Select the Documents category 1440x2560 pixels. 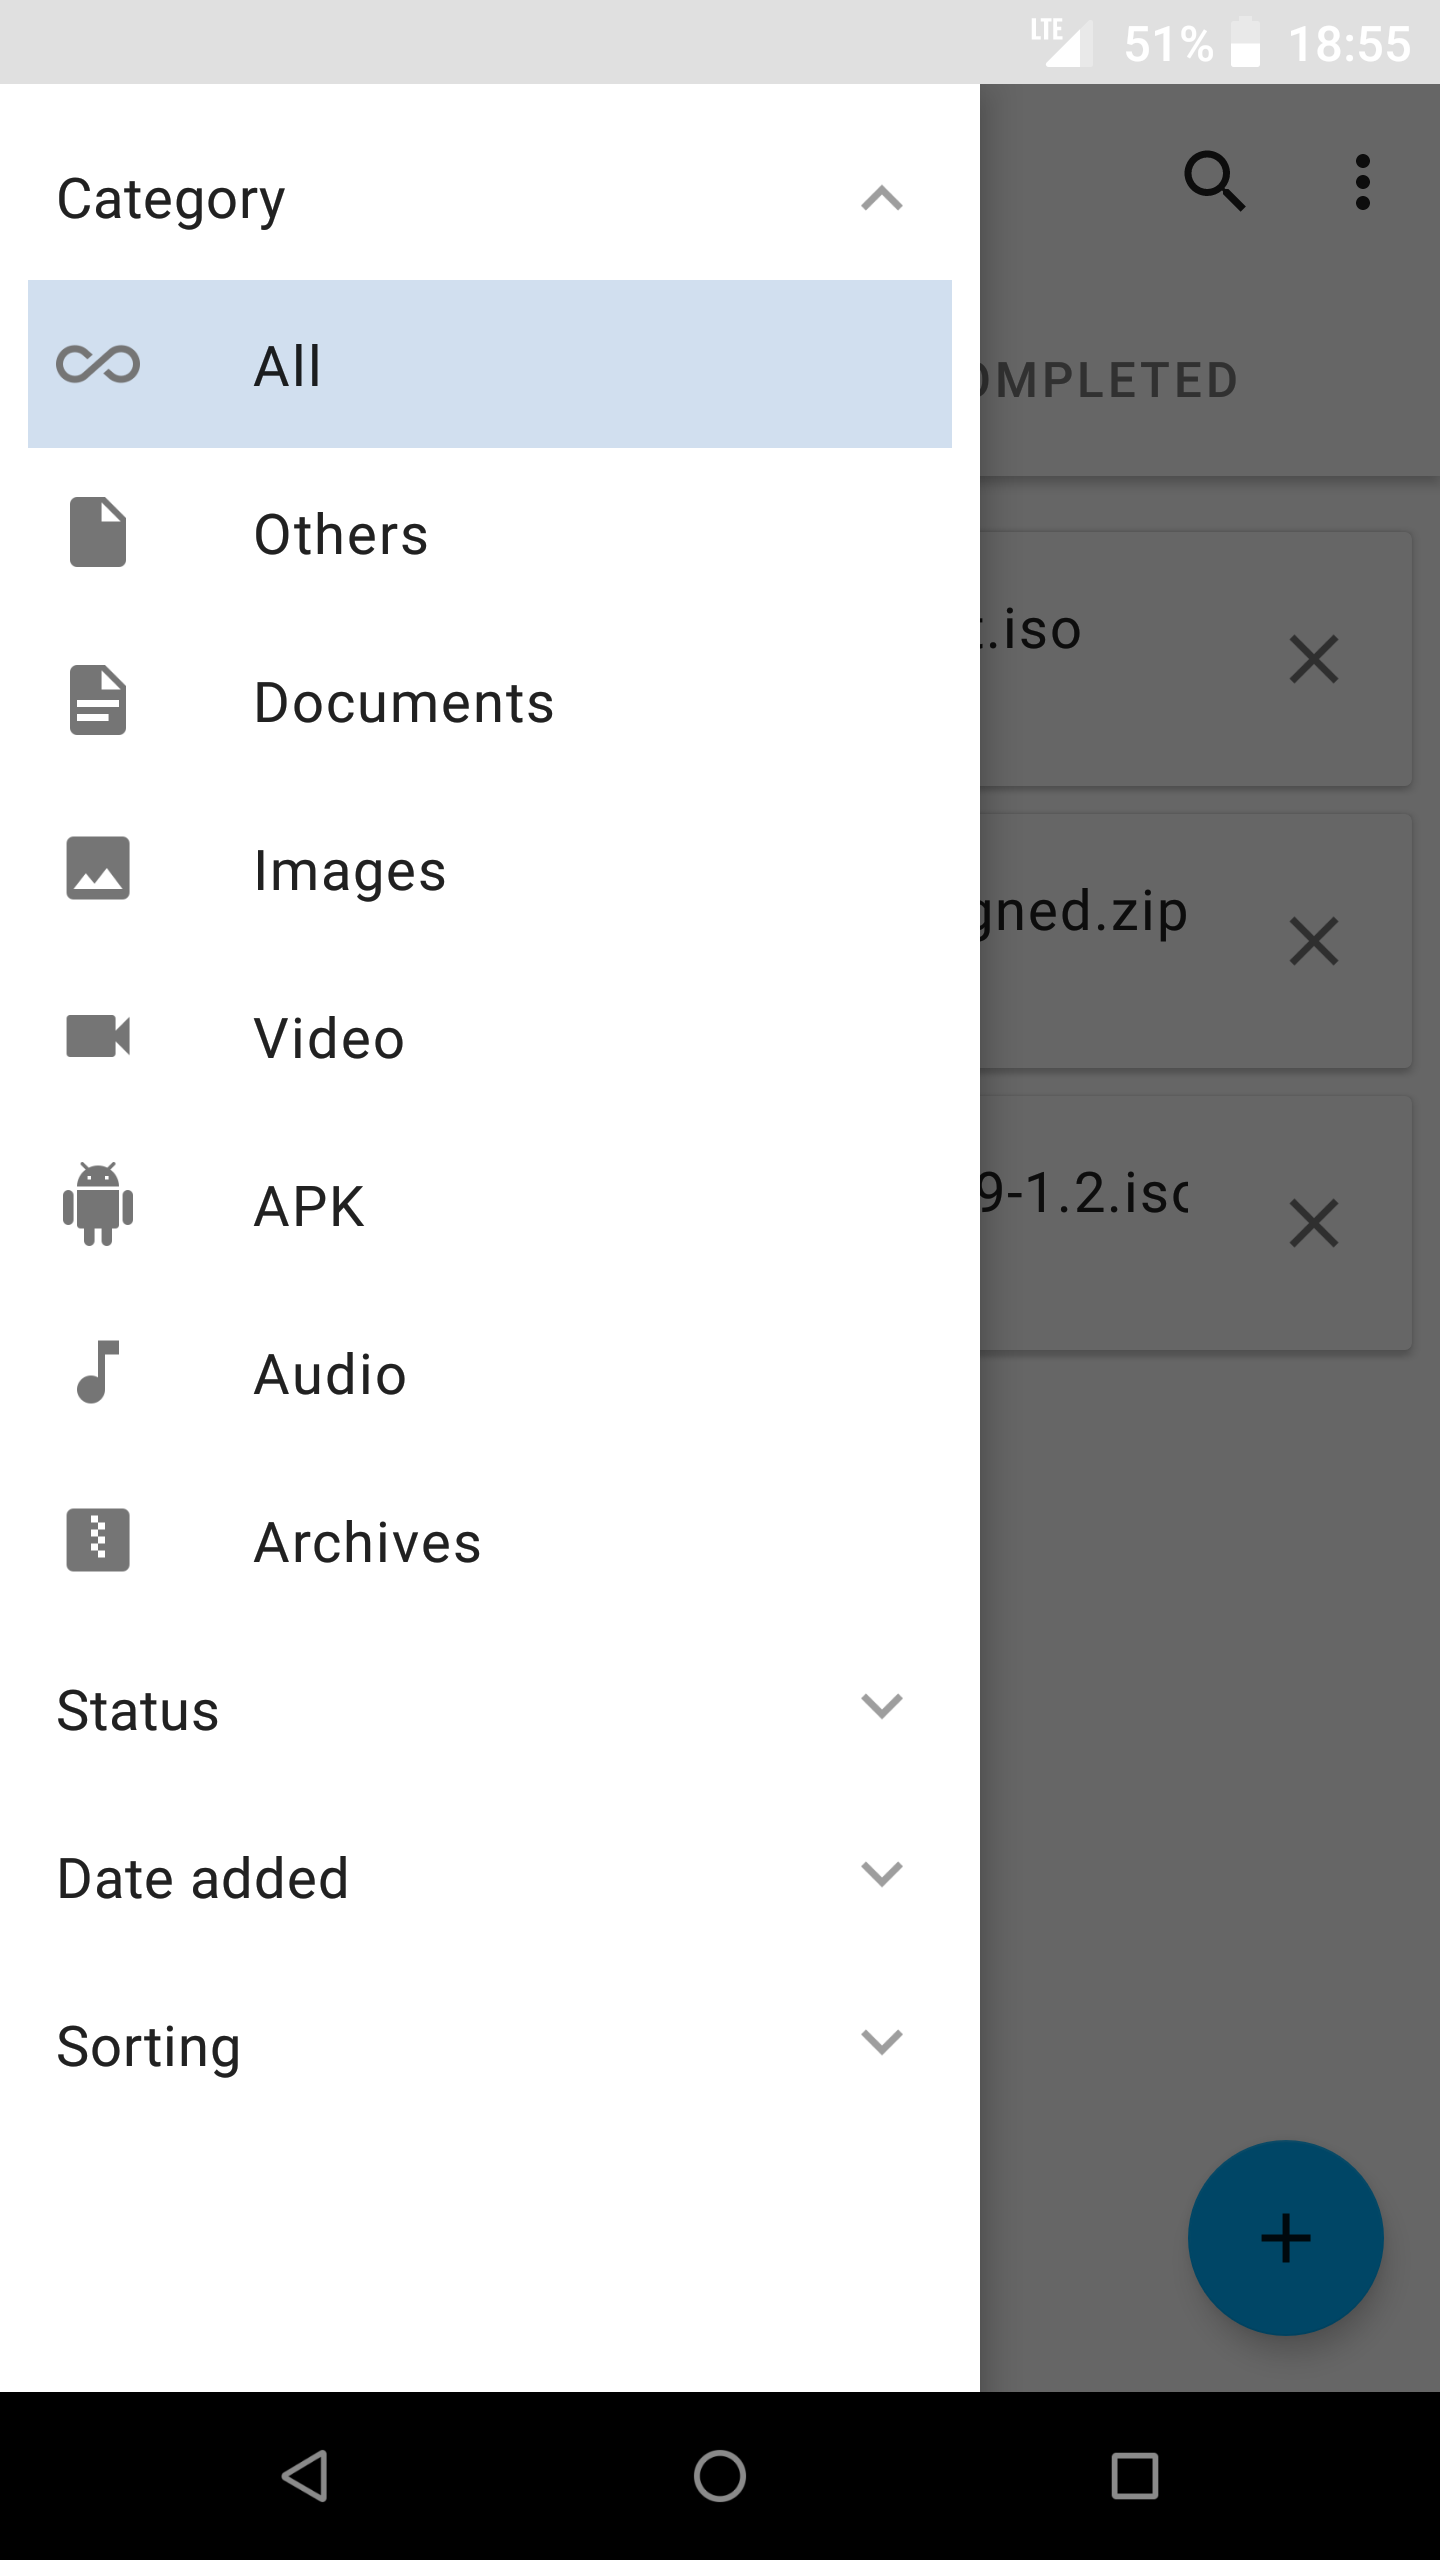tap(404, 702)
